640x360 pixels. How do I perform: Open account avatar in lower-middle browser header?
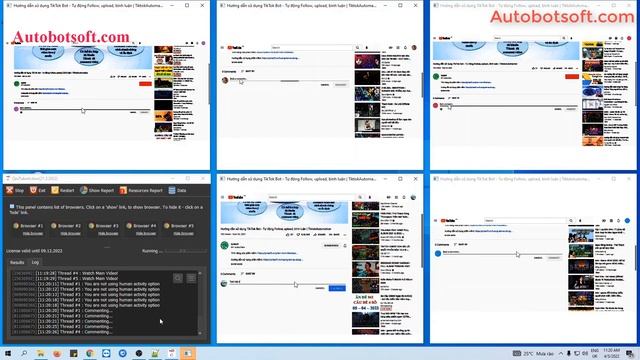click(x=413, y=197)
